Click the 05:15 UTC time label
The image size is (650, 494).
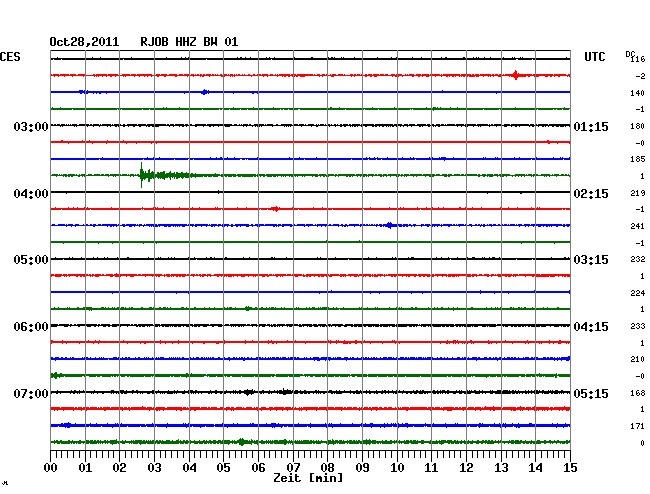[591, 394]
